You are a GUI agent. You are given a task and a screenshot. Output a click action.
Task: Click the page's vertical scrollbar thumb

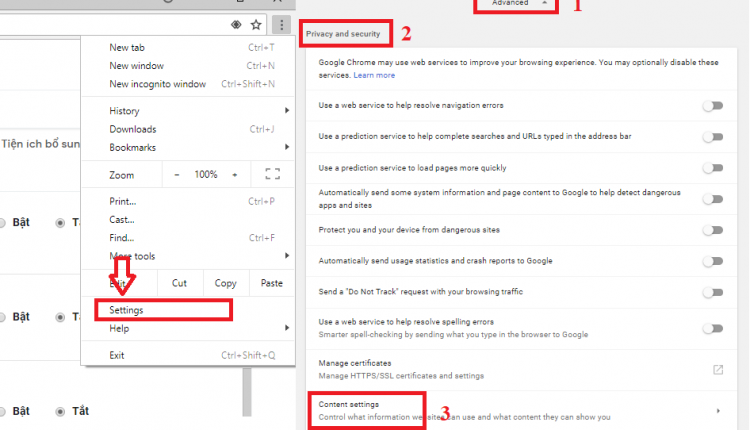pos(247,392)
